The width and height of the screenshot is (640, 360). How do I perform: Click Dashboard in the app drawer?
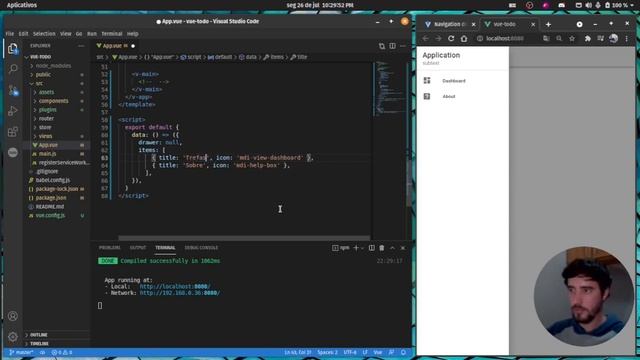[x=454, y=81]
